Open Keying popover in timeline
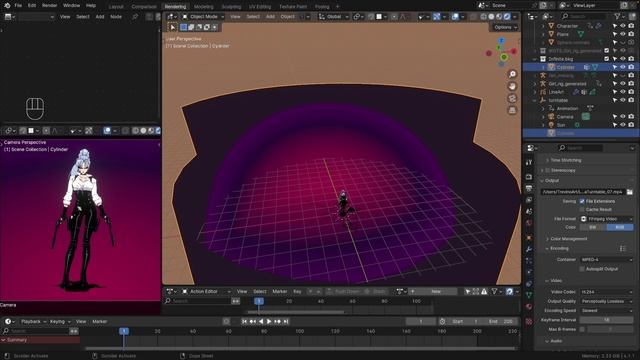 59,322
